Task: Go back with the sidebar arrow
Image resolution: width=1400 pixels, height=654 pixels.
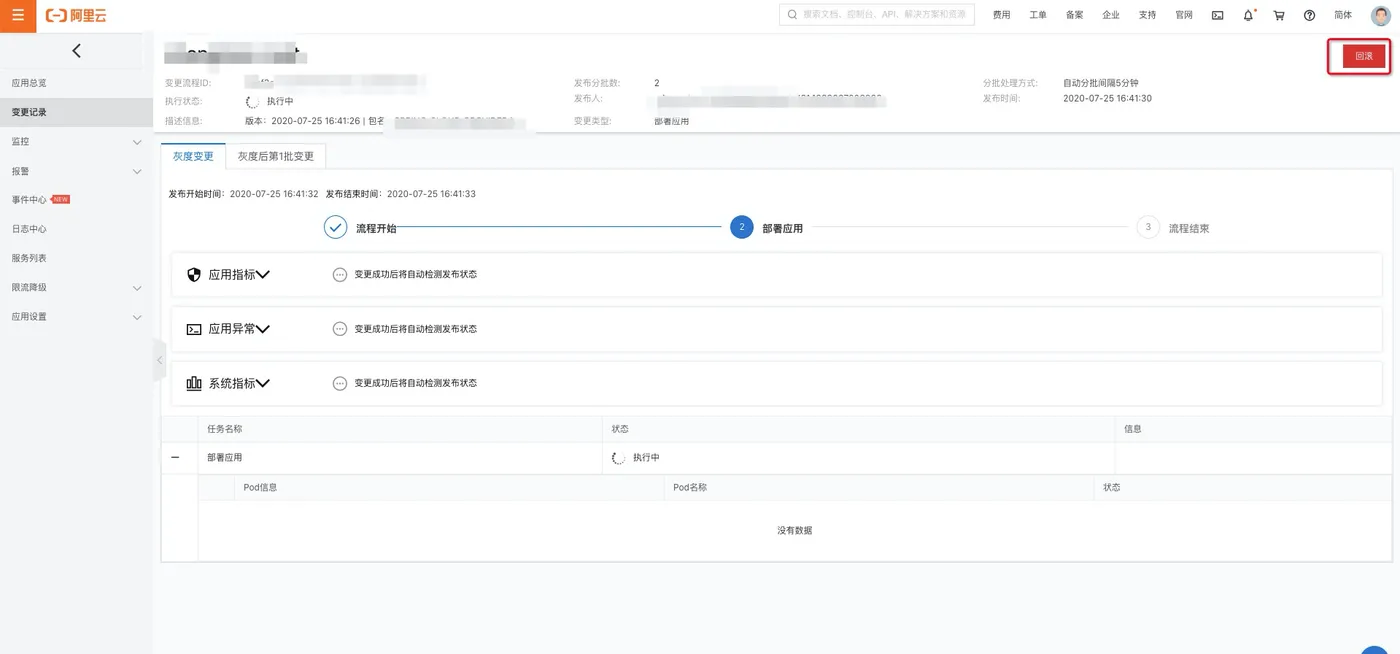Action: pos(77,51)
